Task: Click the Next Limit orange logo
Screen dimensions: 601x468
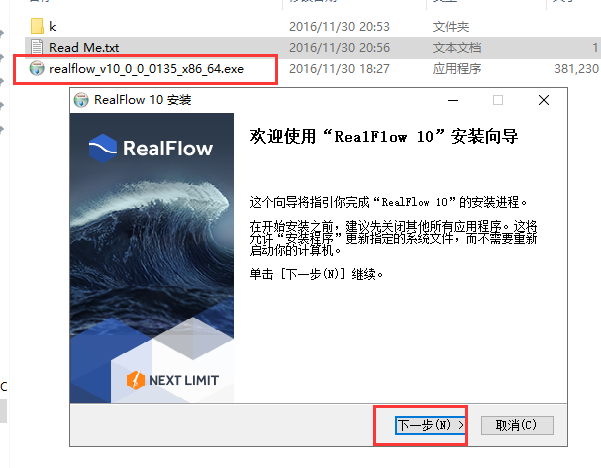Action: click(135, 380)
